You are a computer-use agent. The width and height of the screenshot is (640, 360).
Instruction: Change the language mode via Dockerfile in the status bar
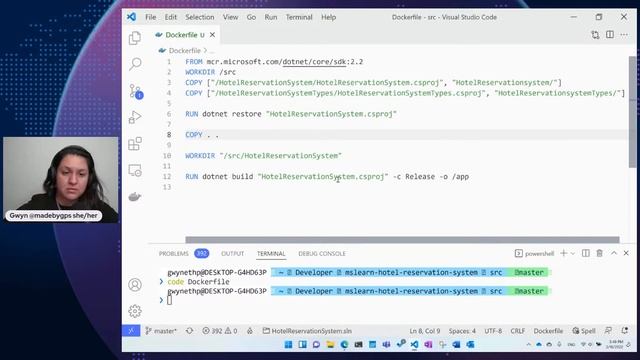point(548,331)
